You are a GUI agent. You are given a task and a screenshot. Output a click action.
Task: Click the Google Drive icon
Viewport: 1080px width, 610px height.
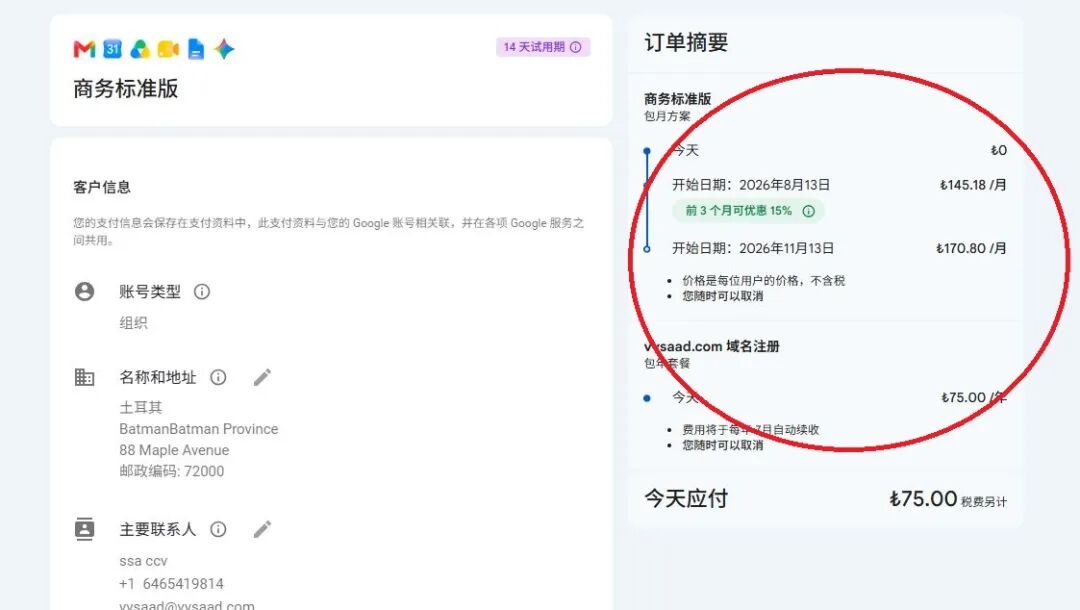[x=140, y=49]
